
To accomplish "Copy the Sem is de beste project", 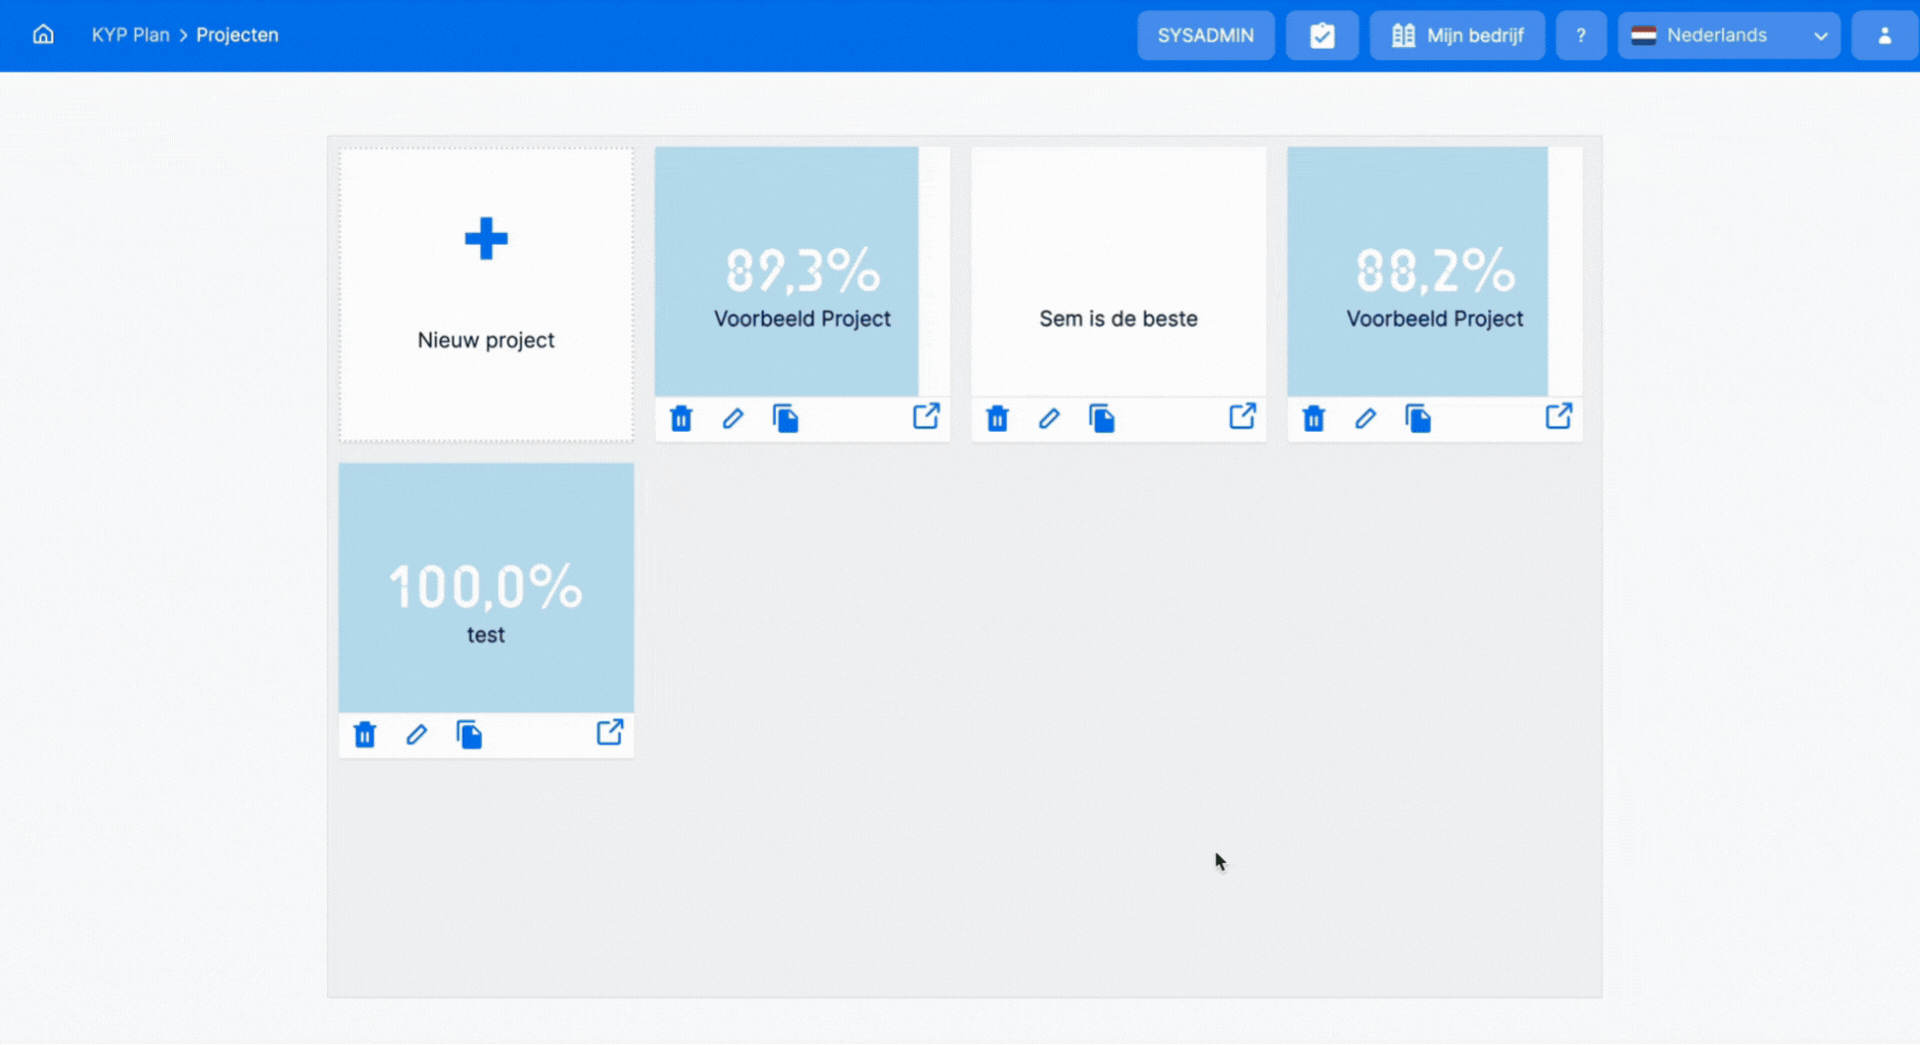I will (1102, 419).
